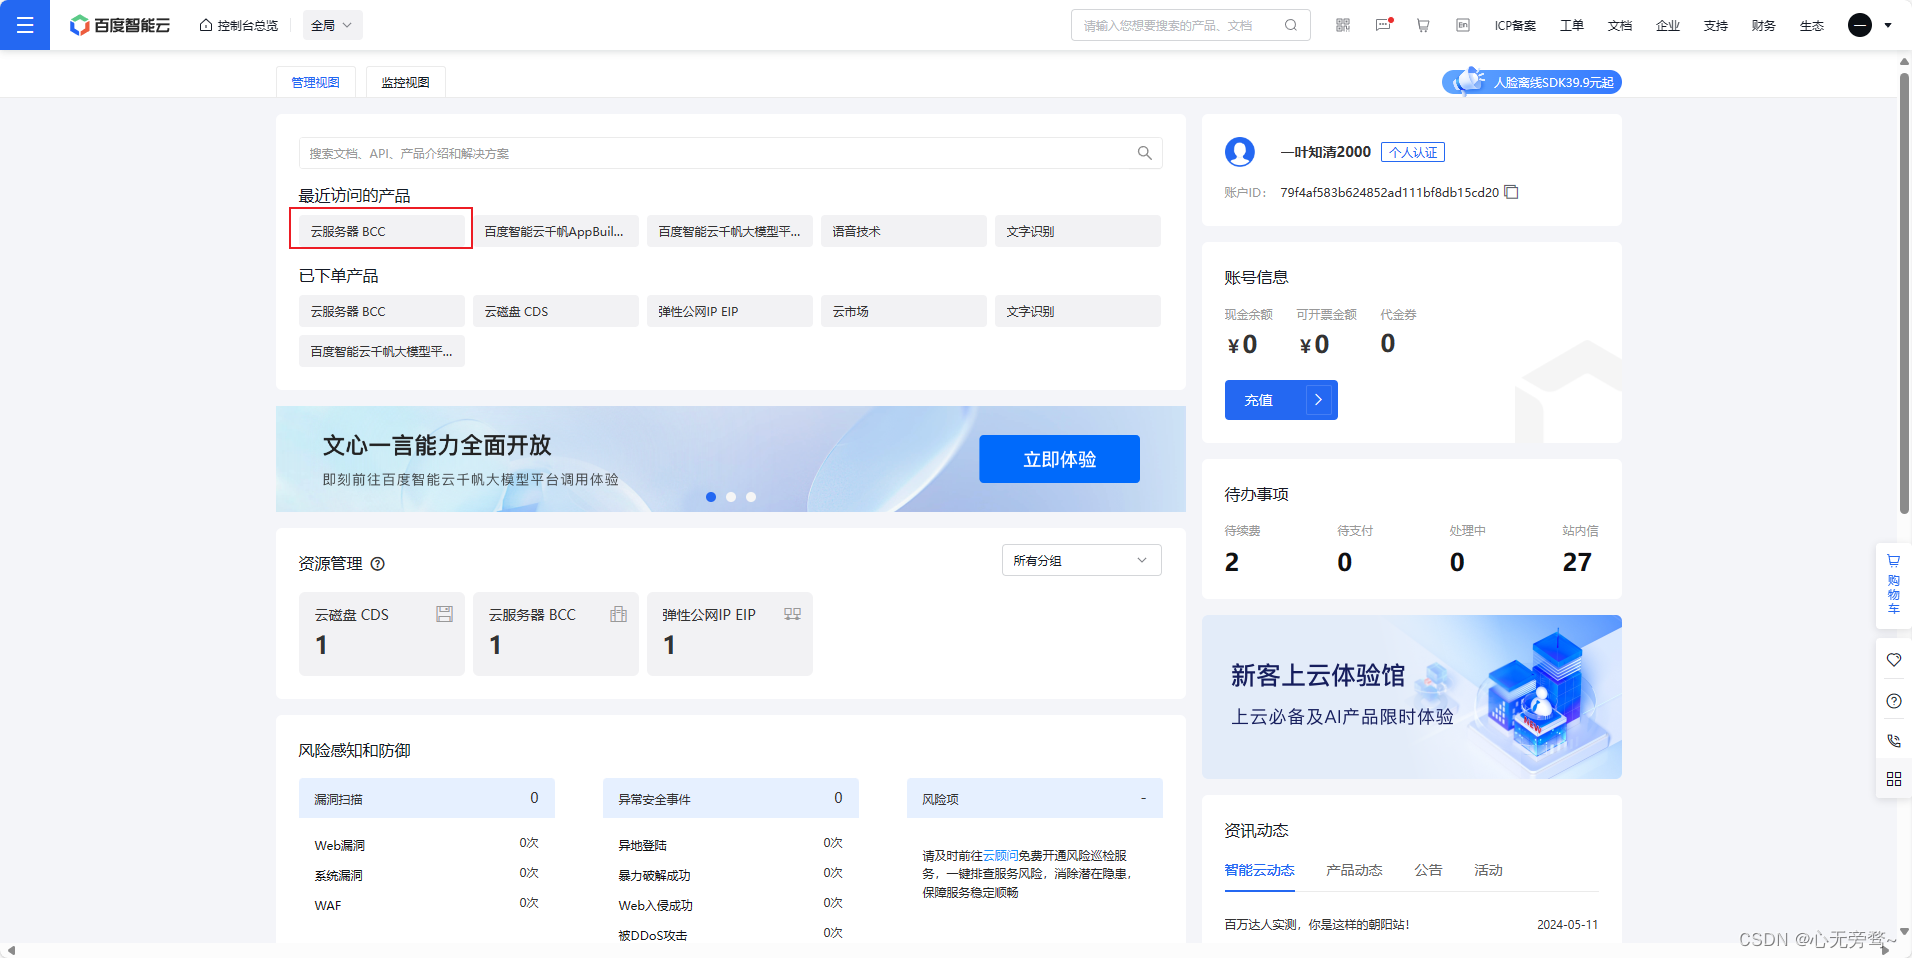Open 企业 menu
Screen dimensions: 1912x958
tap(1667, 25)
